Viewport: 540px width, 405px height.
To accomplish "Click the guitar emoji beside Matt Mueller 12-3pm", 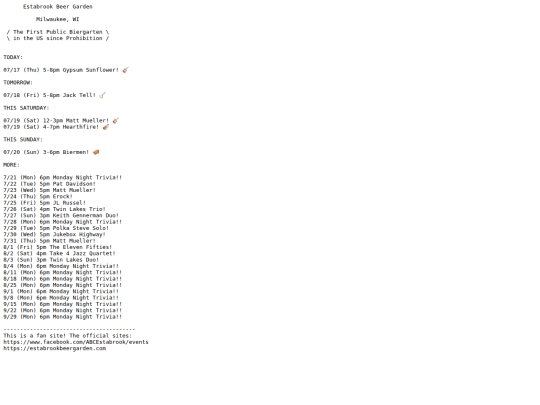I will pyautogui.click(x=115, y=121).
